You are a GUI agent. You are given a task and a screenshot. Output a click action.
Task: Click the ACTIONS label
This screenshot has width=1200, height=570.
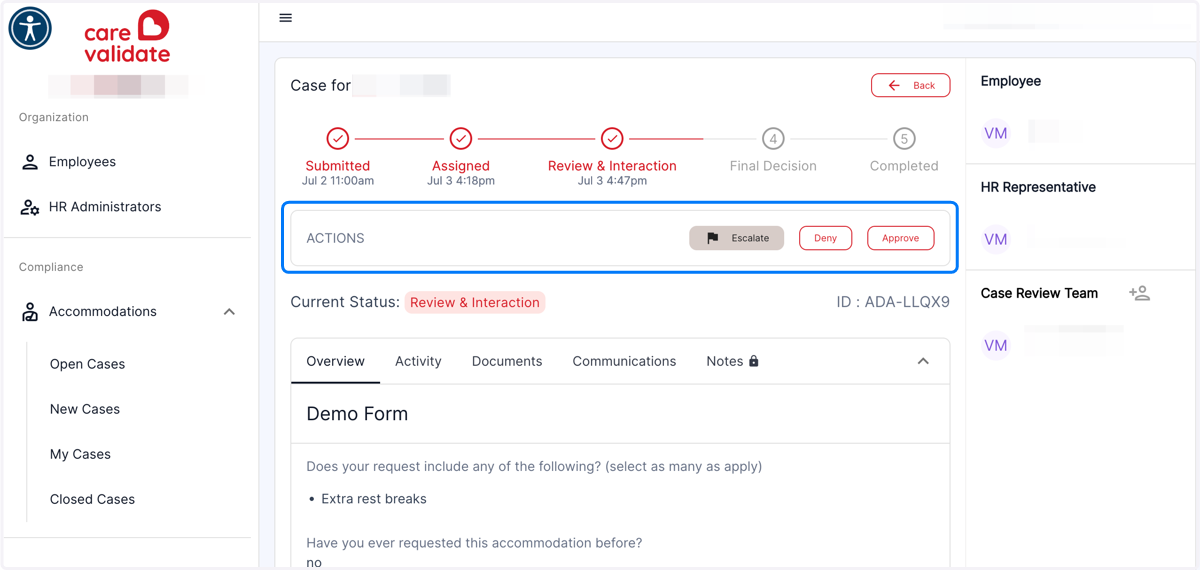tap(335, 238)
